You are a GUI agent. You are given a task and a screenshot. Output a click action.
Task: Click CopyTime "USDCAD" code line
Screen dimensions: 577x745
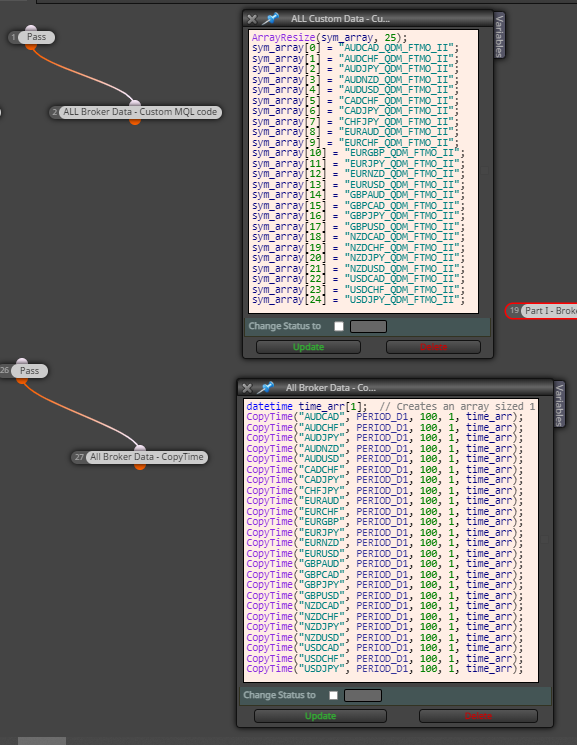click(385, 648)
